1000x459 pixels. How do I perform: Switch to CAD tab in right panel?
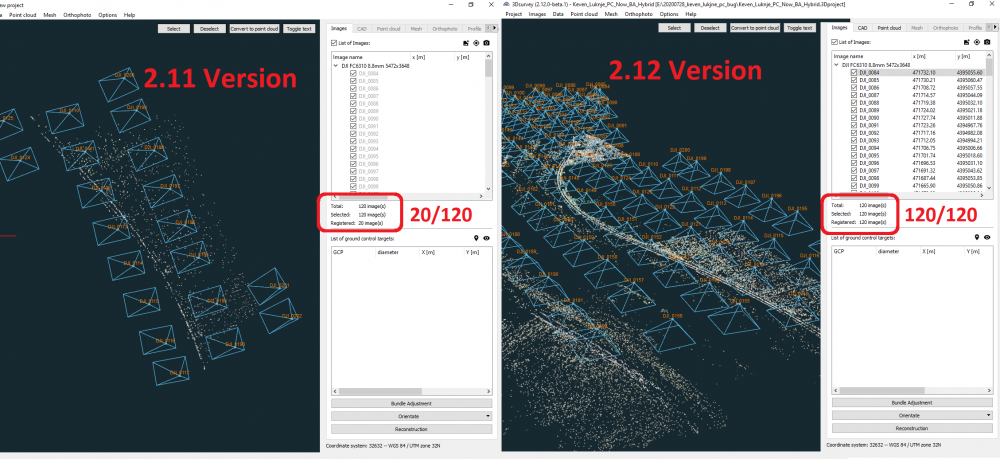[861, 28]
